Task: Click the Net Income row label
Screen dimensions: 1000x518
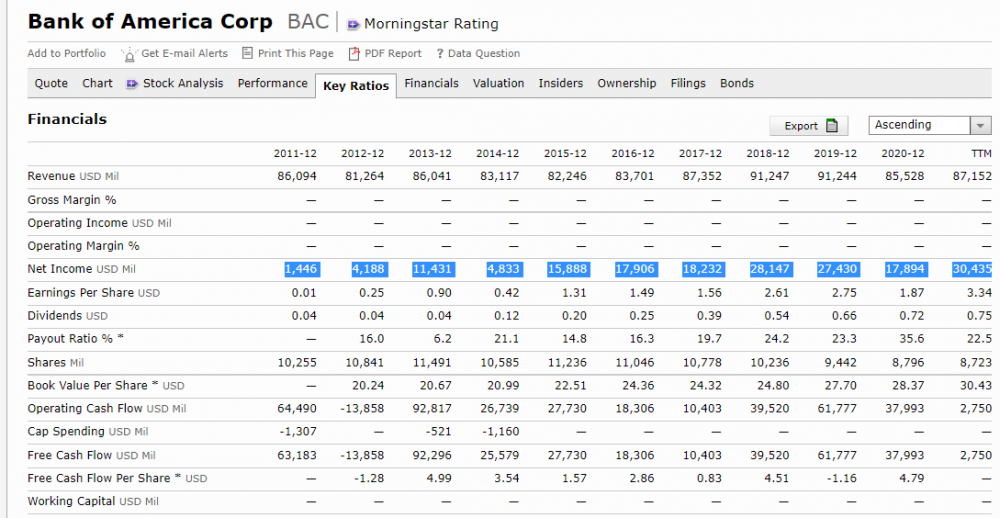Action: pos(82,269)
